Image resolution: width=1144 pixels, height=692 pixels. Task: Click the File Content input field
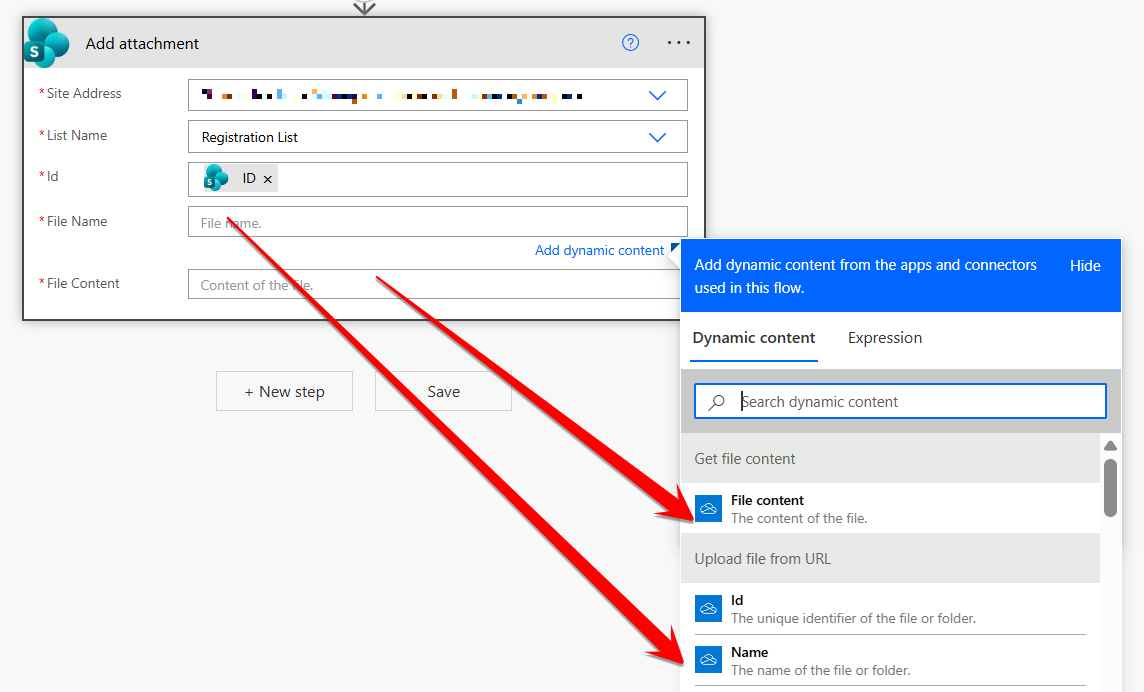click(x=434, y=285)
